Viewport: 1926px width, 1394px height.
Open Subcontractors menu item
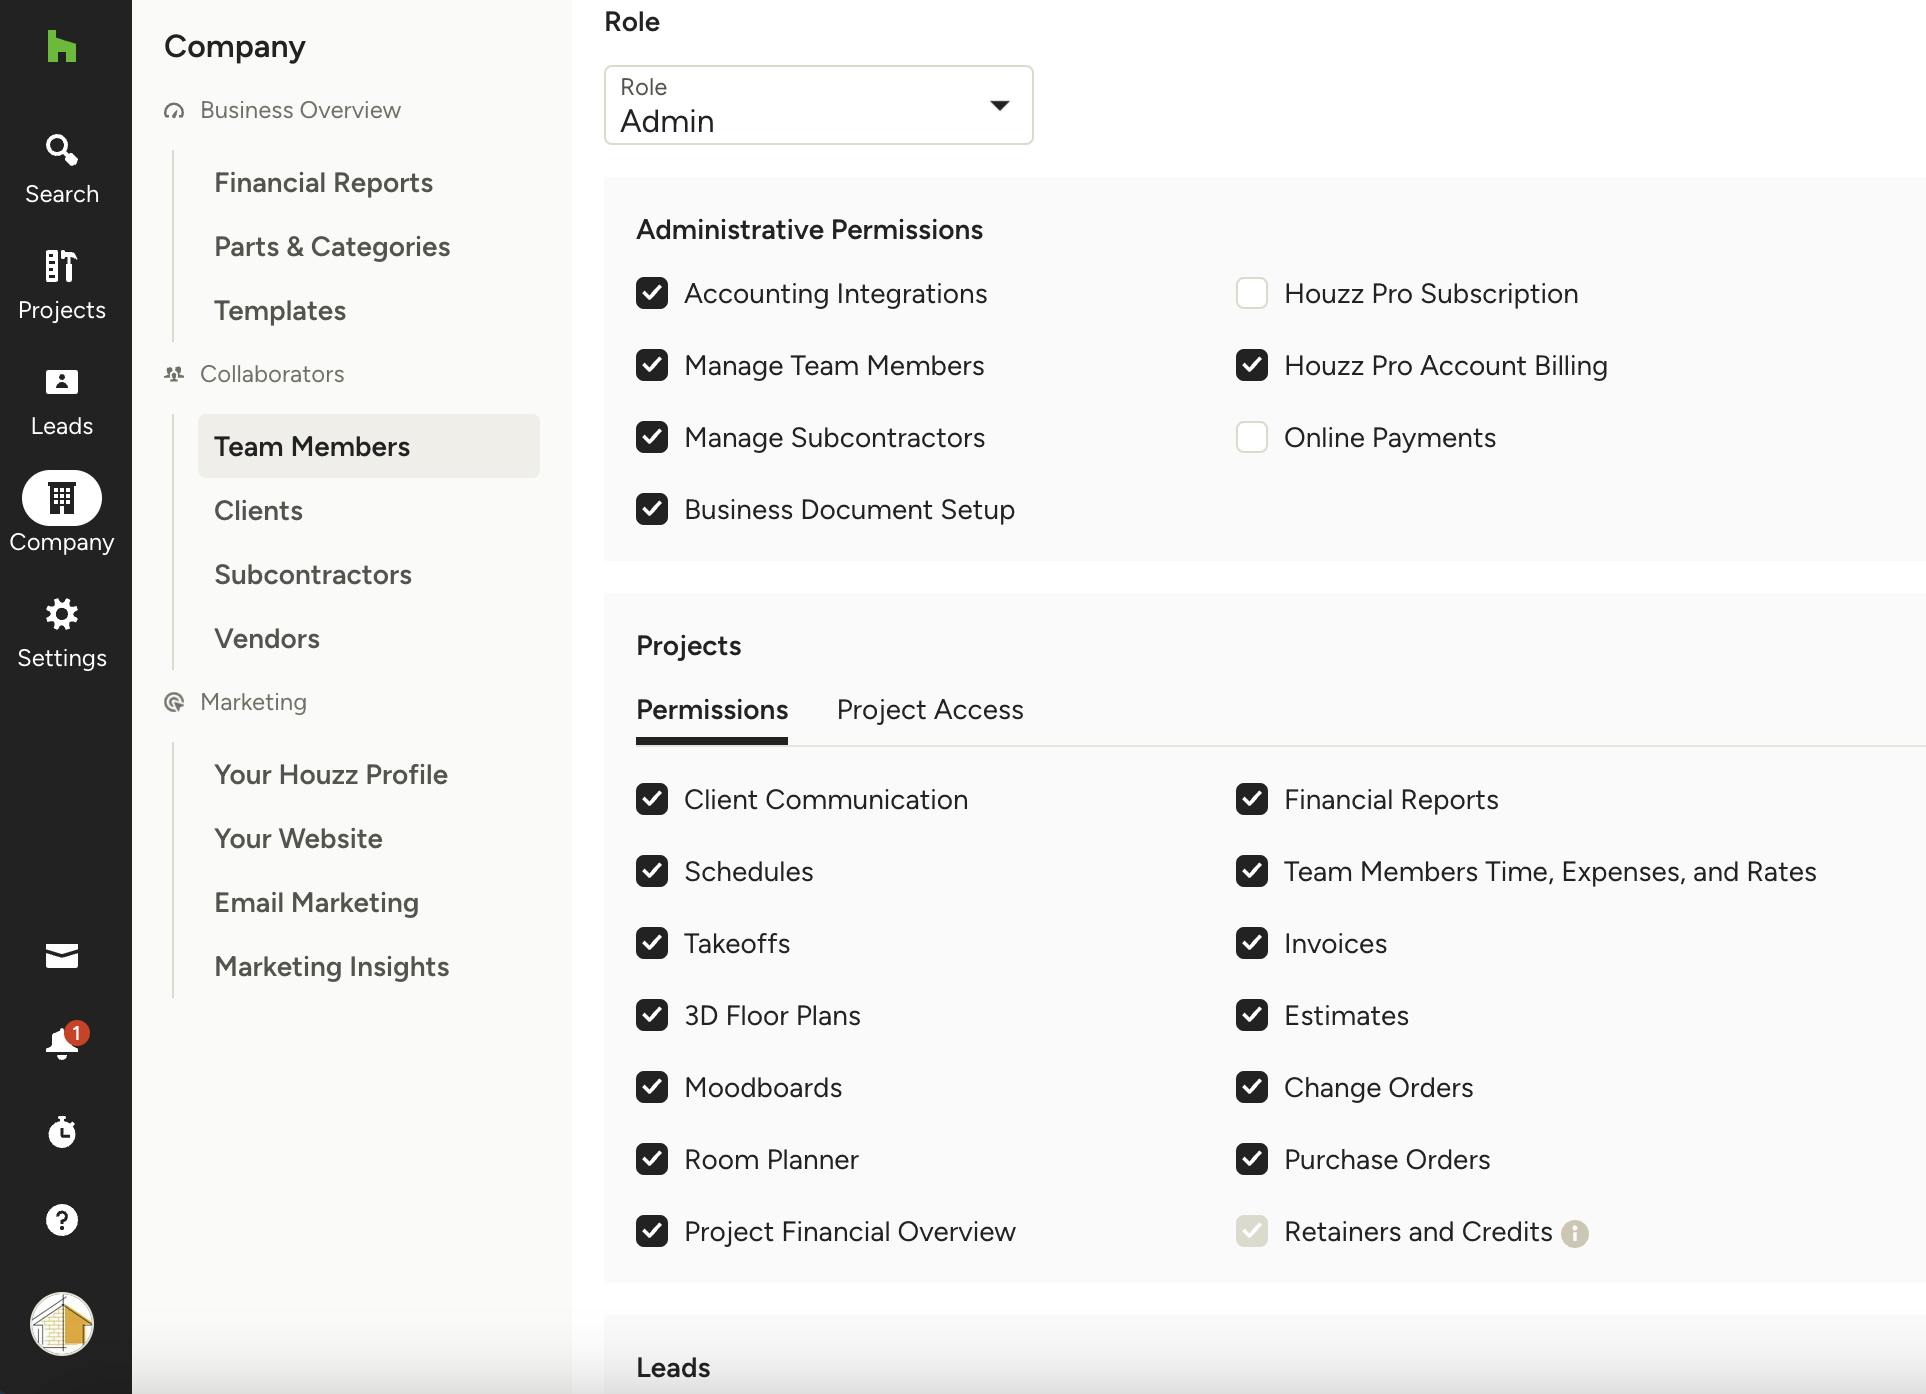(x=313, y=575)
